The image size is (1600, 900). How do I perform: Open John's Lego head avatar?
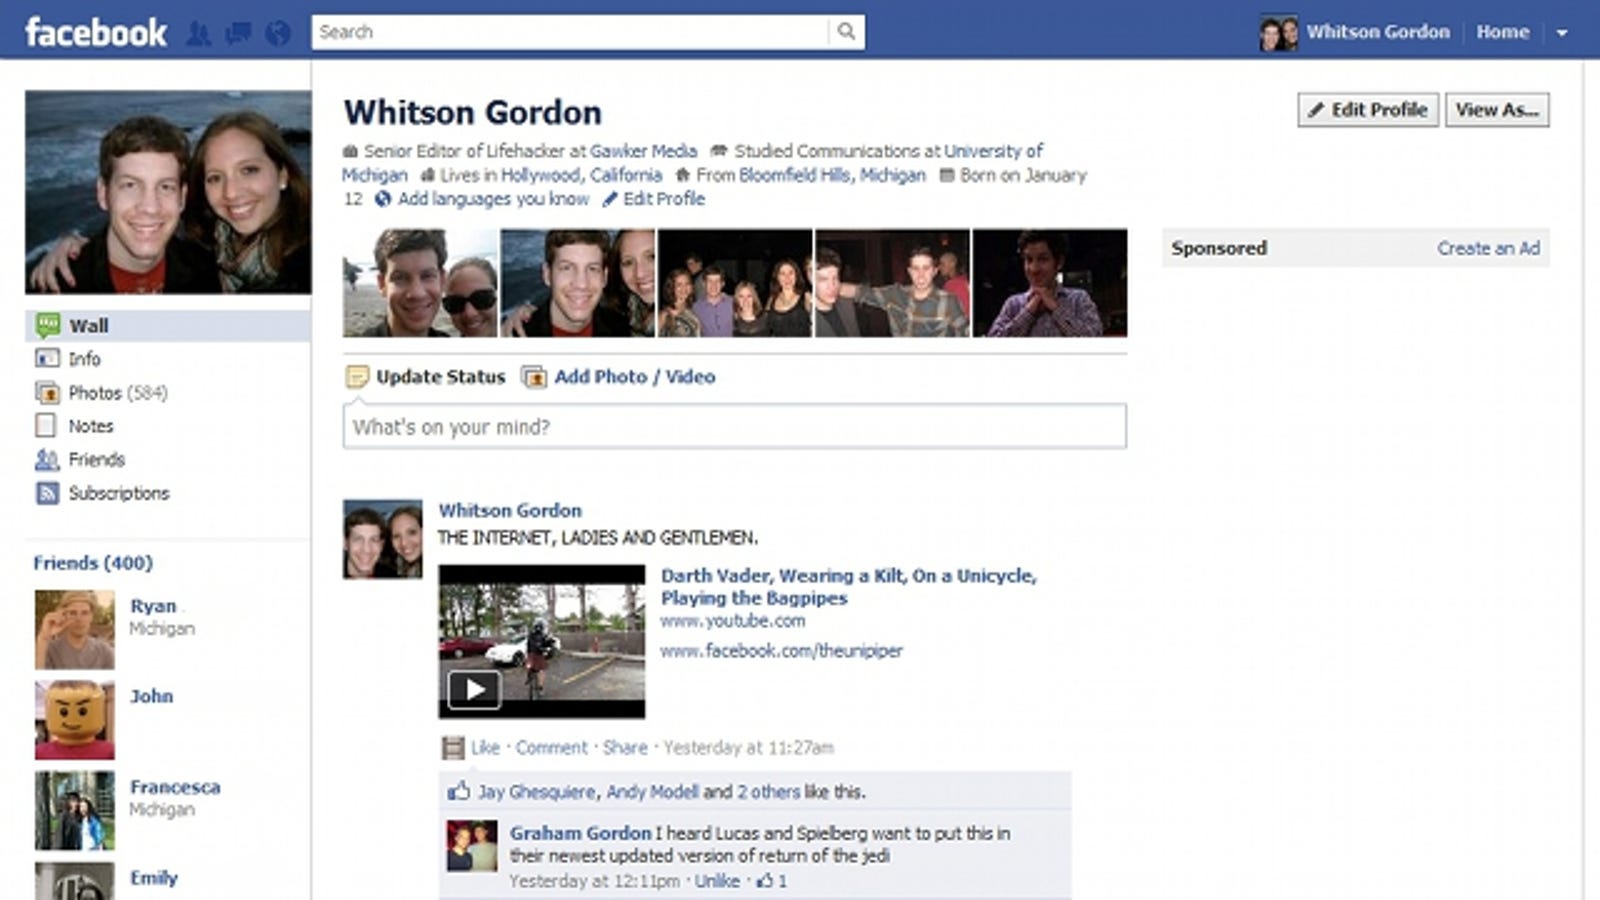point(75,720)
